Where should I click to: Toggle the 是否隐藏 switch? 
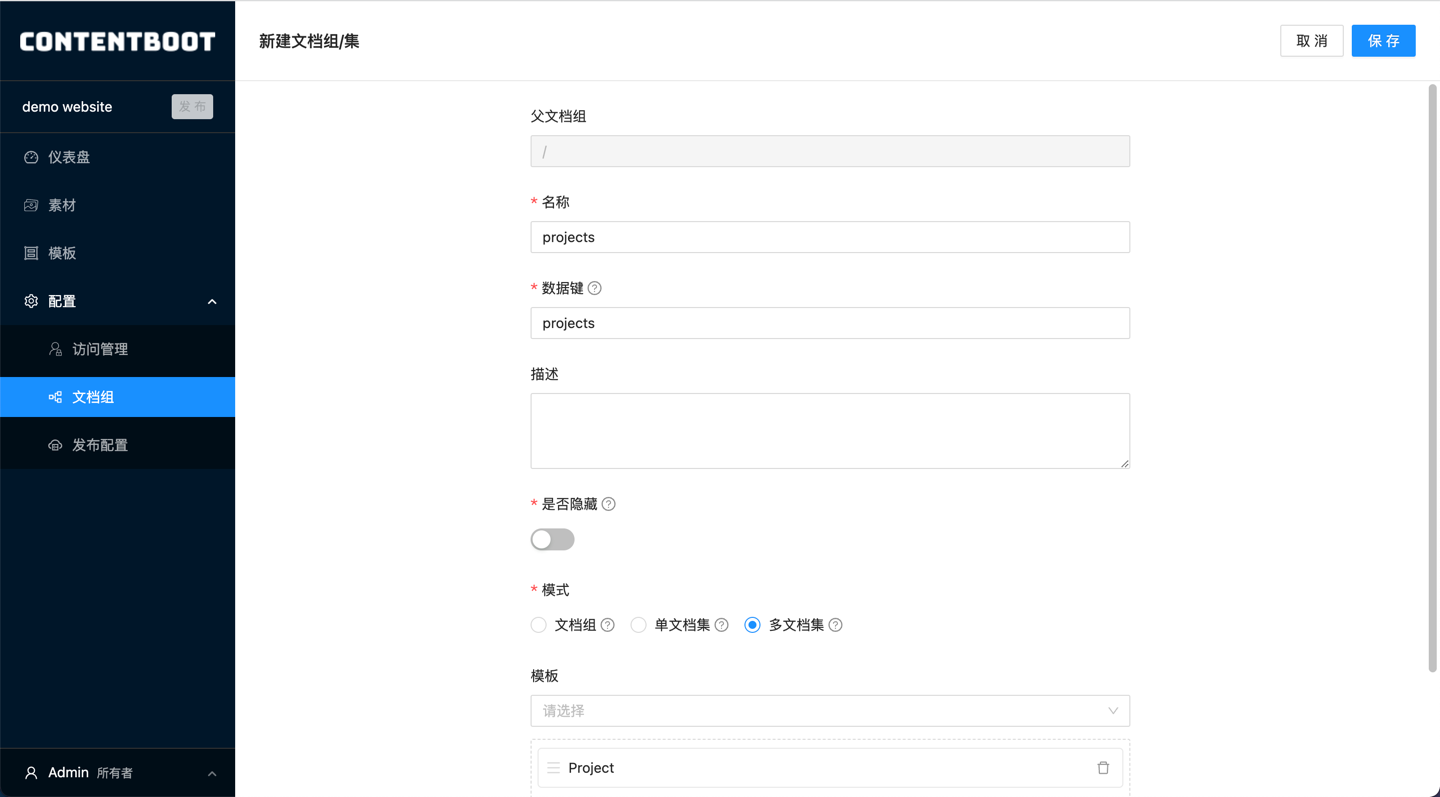pyautogui.click(x=552, y=539)
